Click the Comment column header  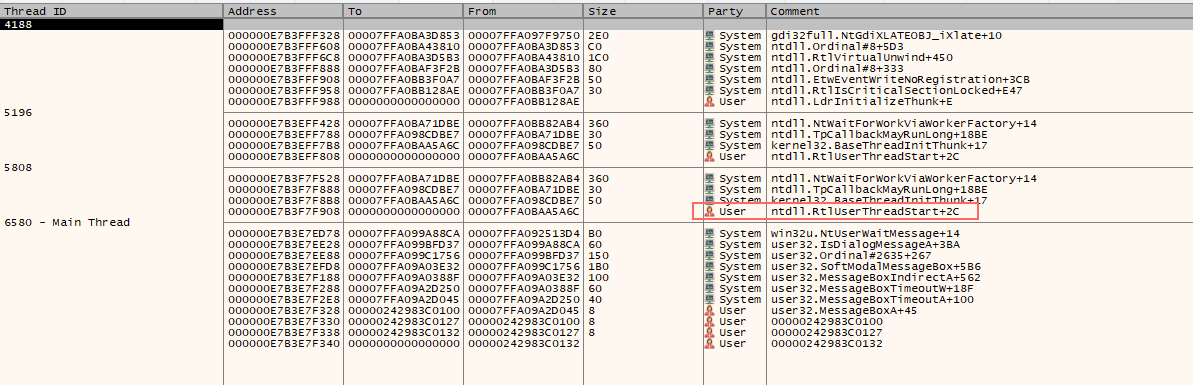click(x=980, y=11)
